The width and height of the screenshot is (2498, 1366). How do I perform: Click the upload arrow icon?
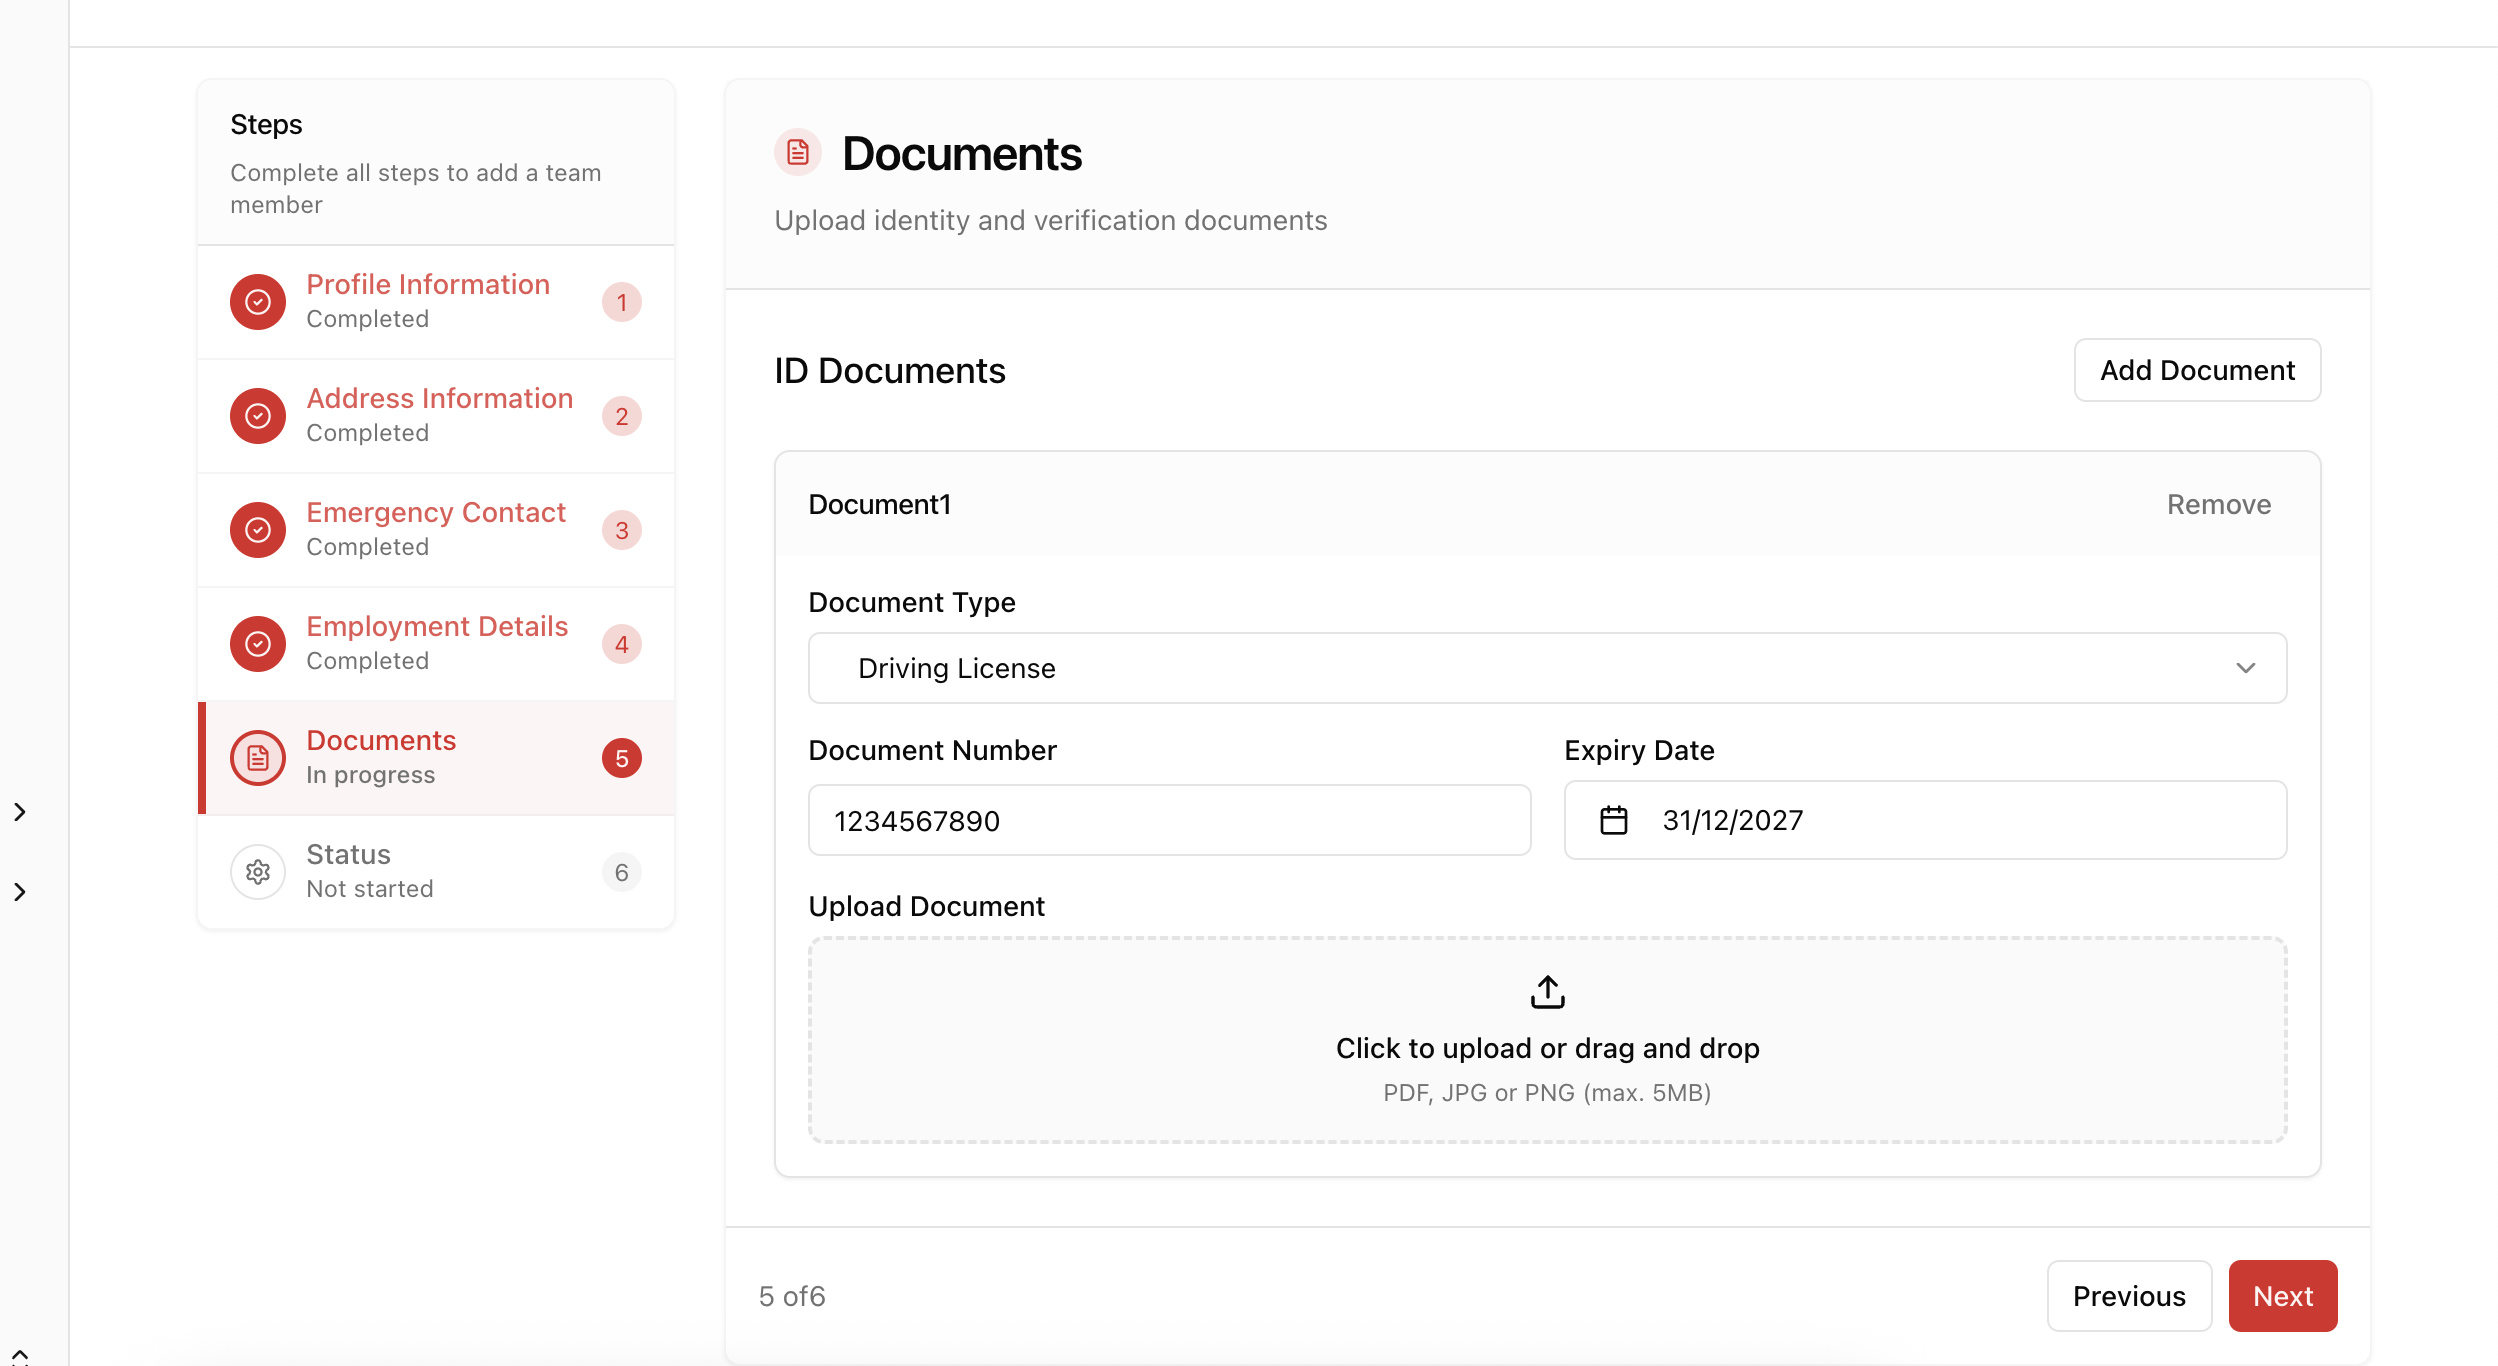1547,992
